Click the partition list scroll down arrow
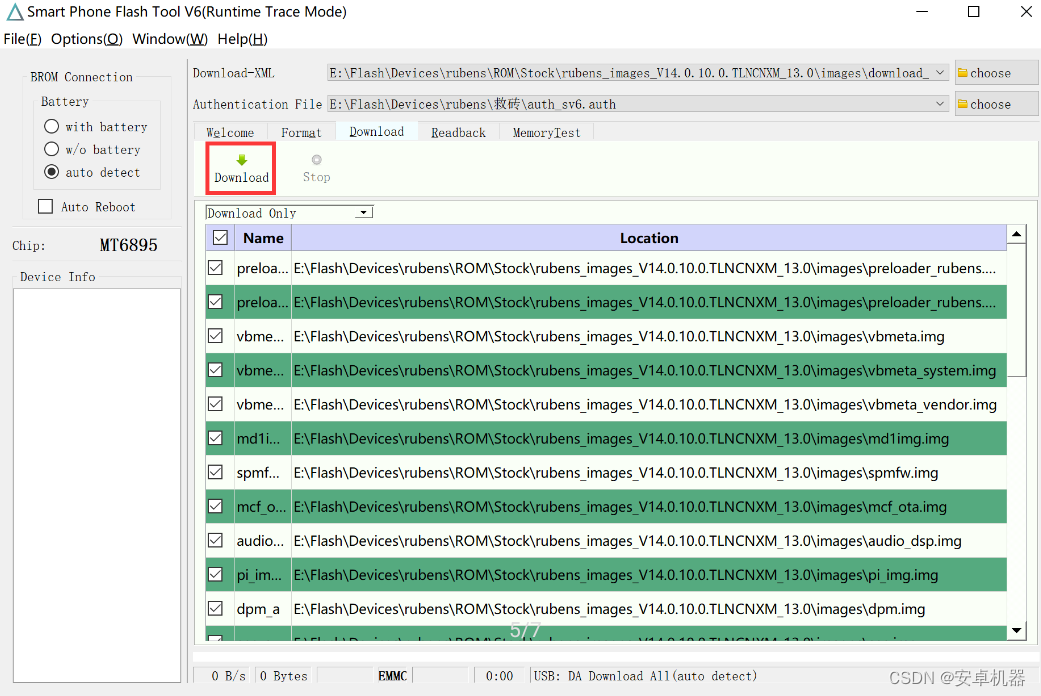This screenshot has width=1041, height=696. tap(1016, 630)
